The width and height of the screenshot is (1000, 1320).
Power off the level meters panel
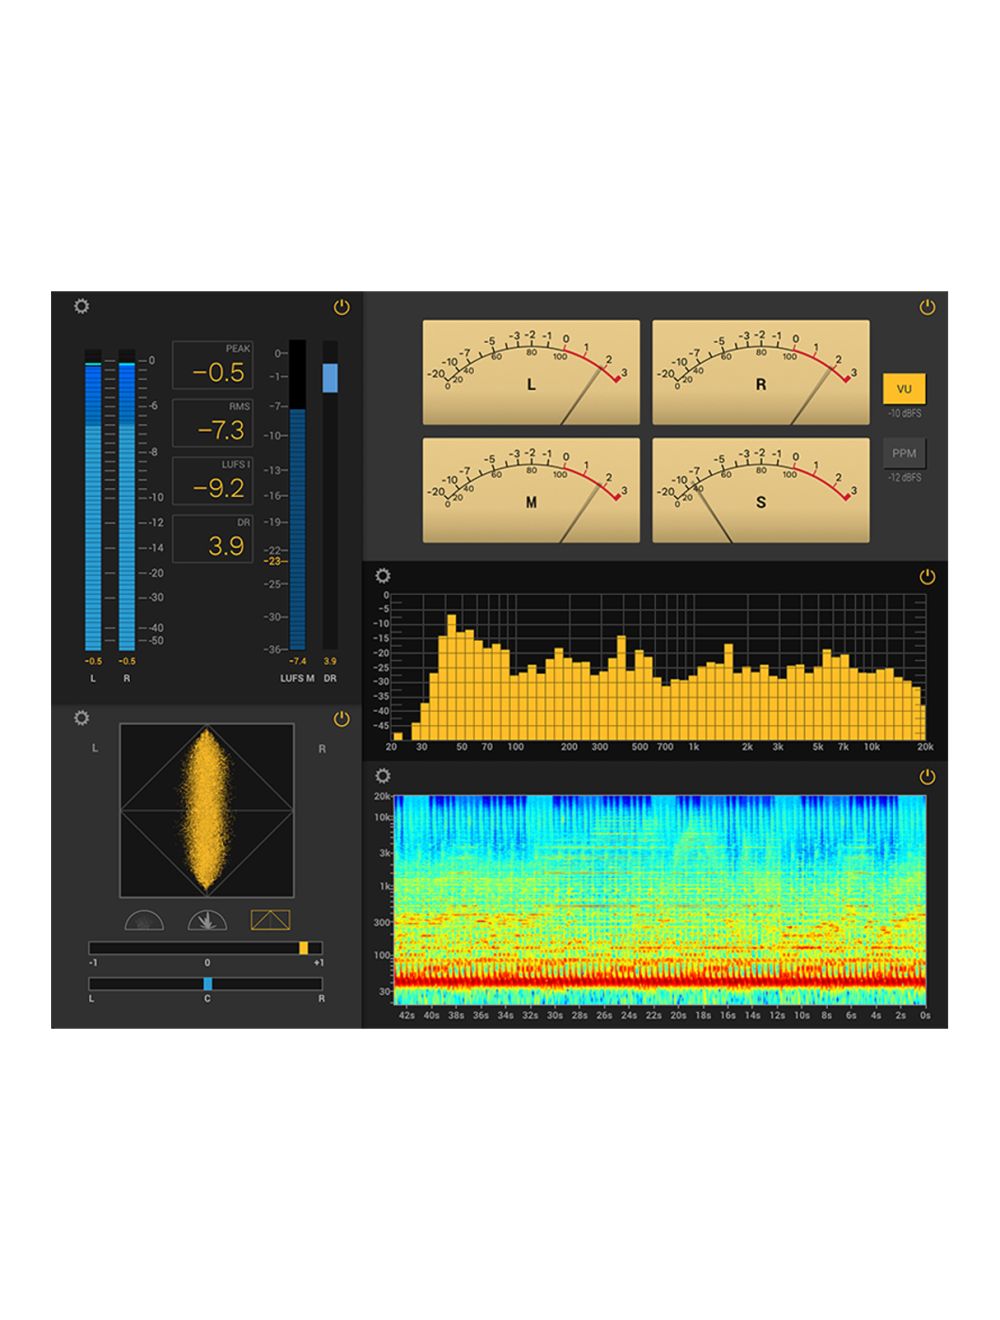[343, 307]
